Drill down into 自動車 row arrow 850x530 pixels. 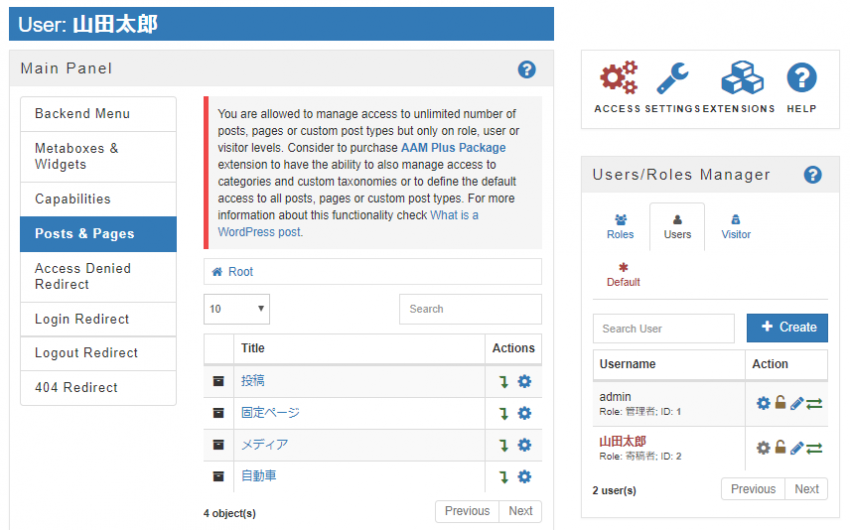[504, 477]
